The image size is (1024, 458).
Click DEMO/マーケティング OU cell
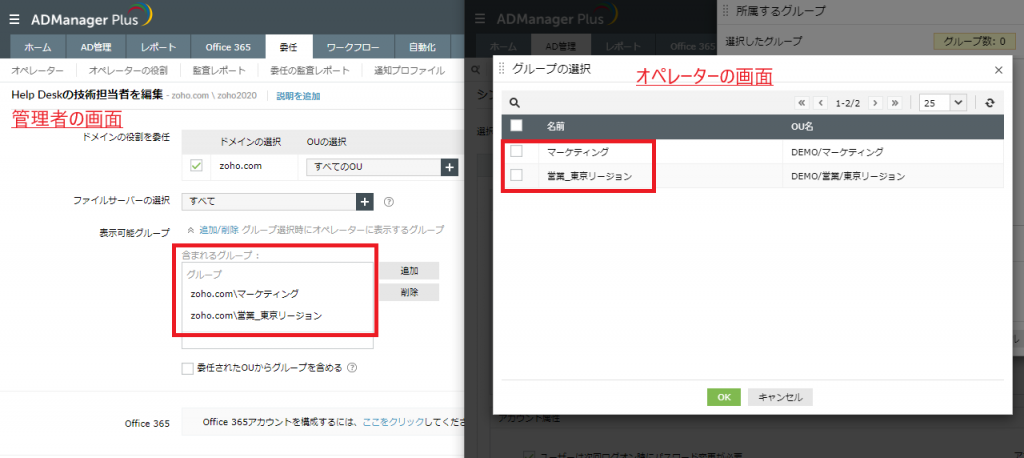(837, 152)
